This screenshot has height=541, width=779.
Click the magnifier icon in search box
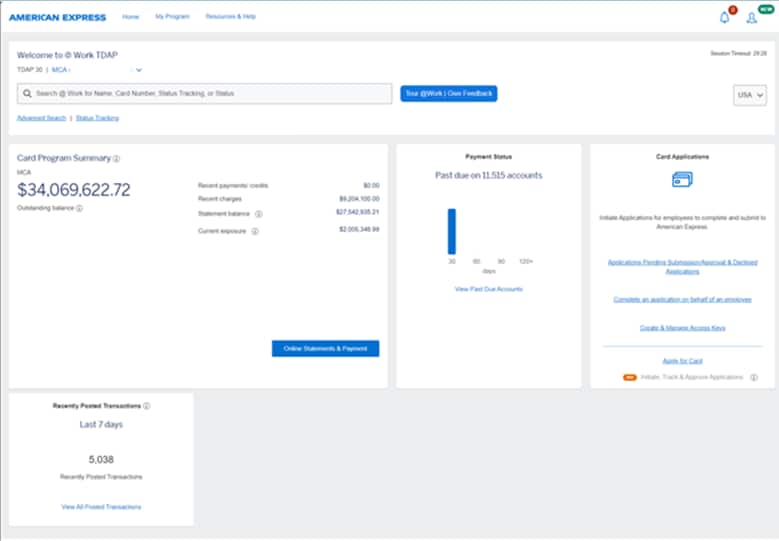tap(27, 93)
